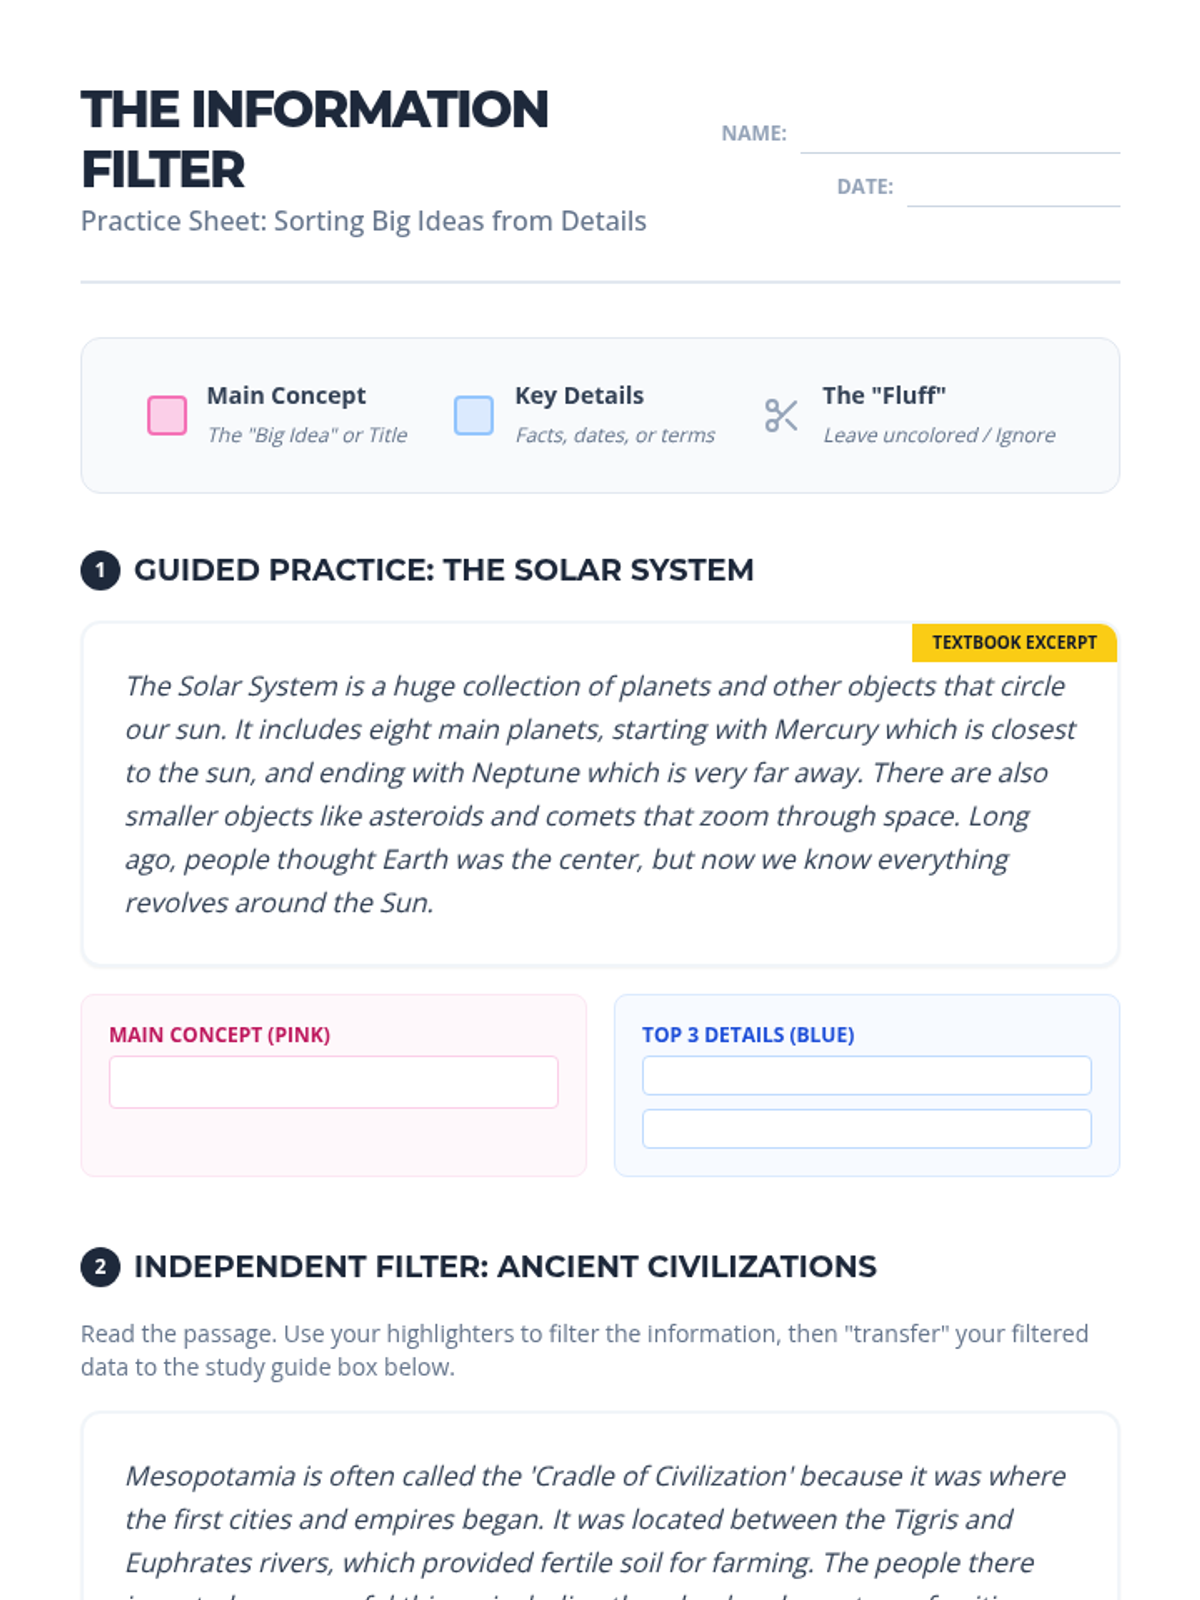The height and width of the screenshot is (1600, 1200).
Task: Click the Main Concept (Pink) label
Action: tap(219, 1035)
